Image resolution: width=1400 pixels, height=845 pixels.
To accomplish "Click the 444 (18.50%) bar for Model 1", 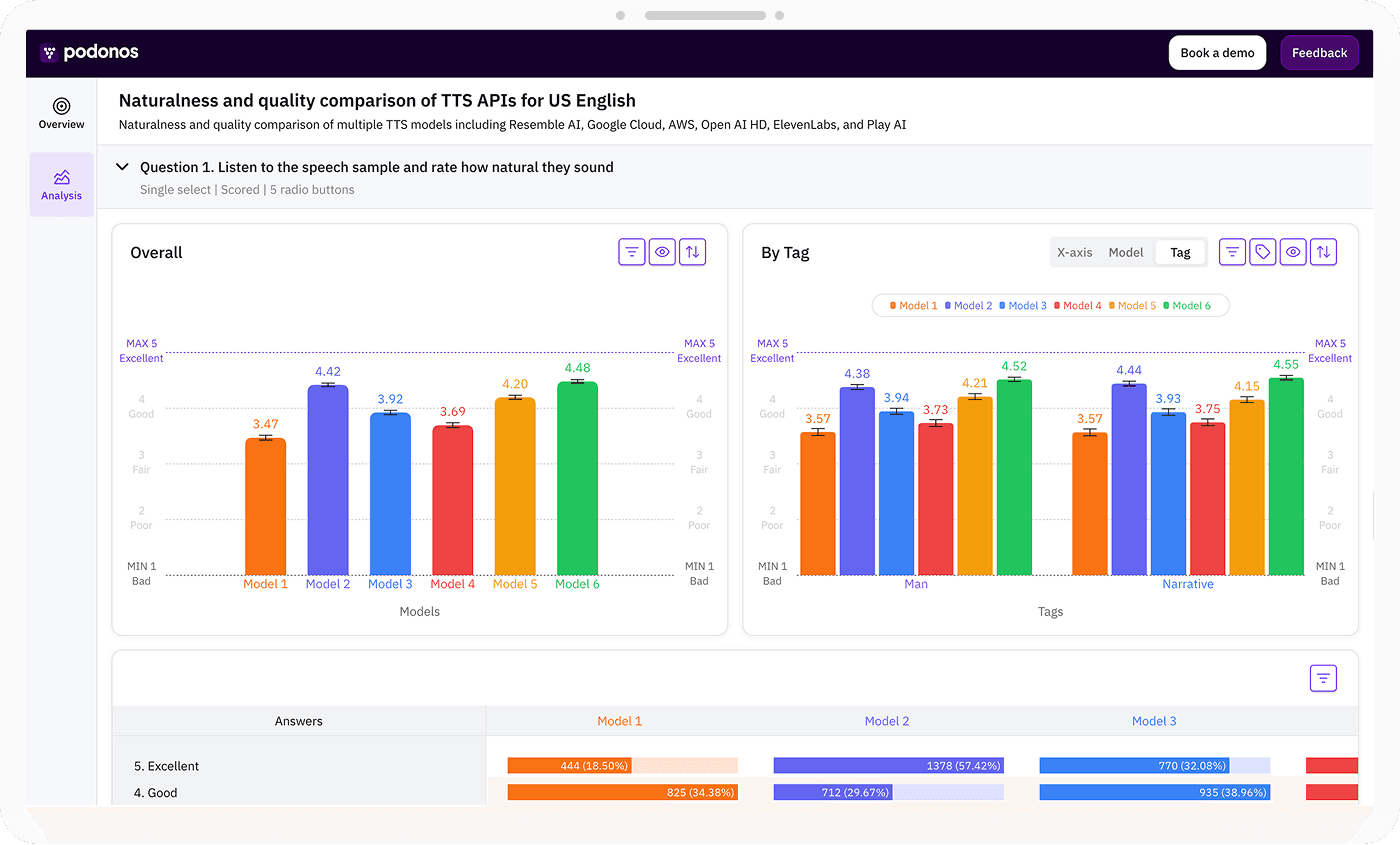I will [570, 766].
